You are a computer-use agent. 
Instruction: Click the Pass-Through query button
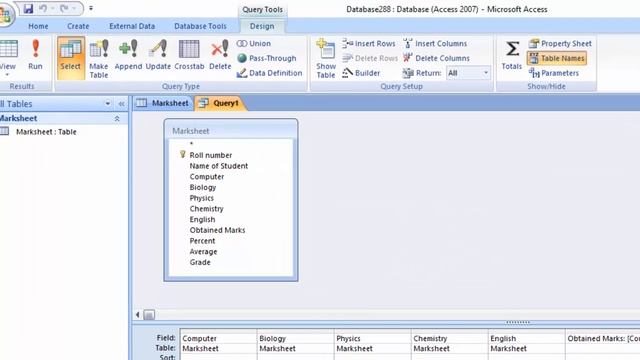tap(267, 58)
